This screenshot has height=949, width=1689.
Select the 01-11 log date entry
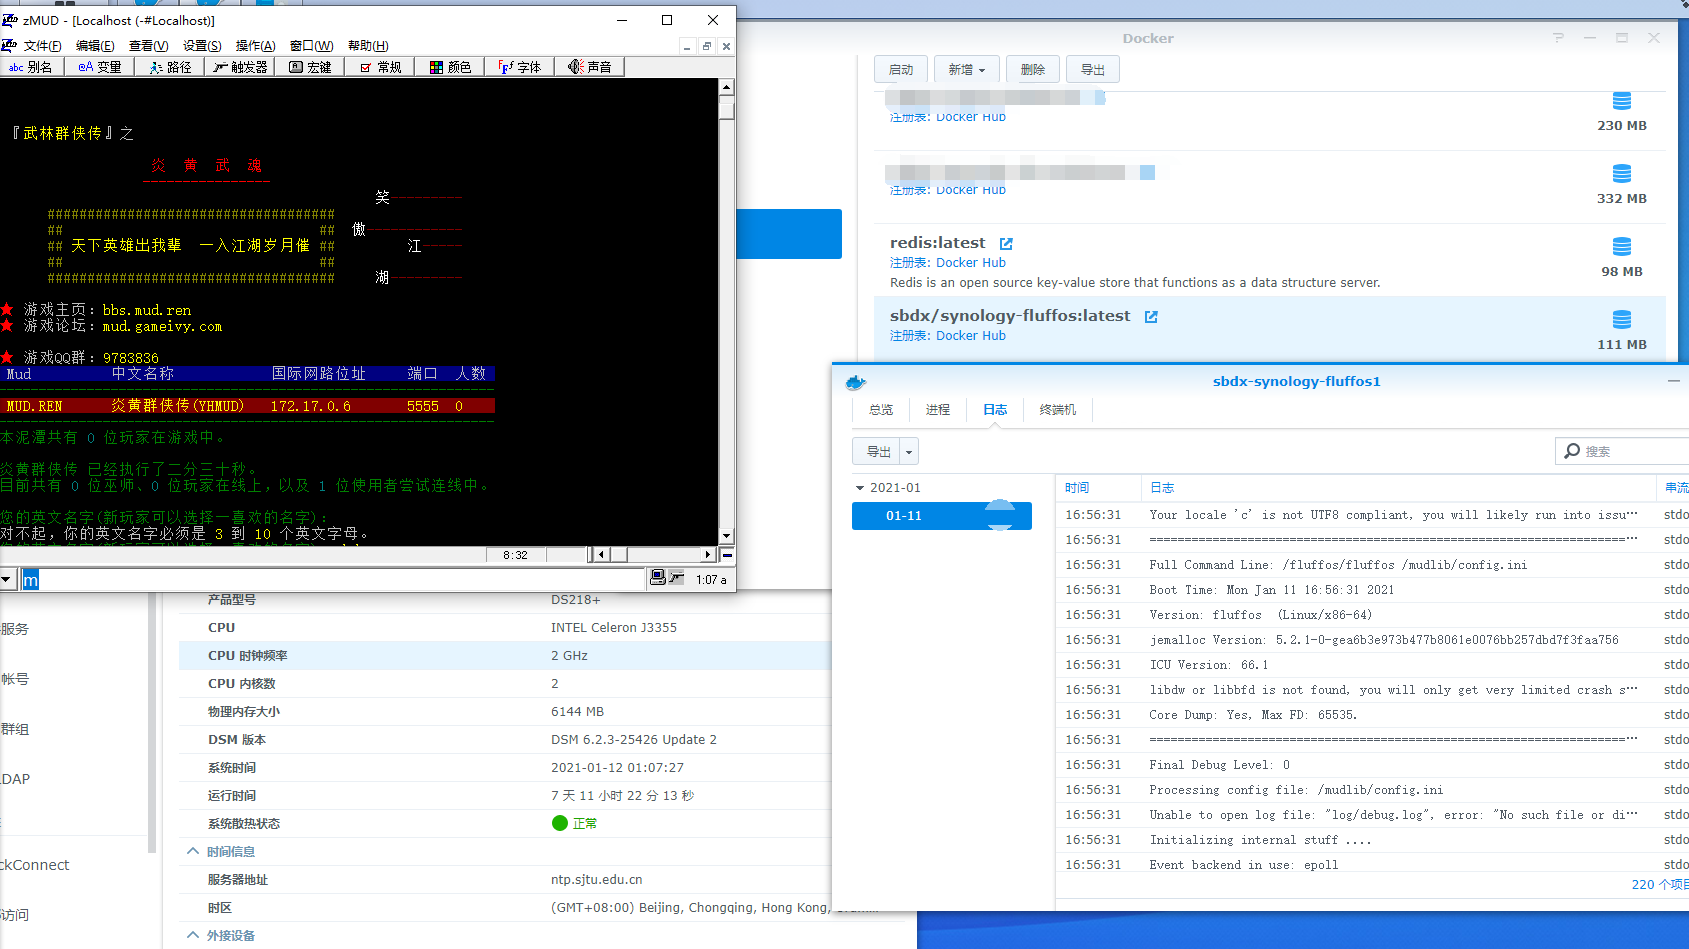942,516
